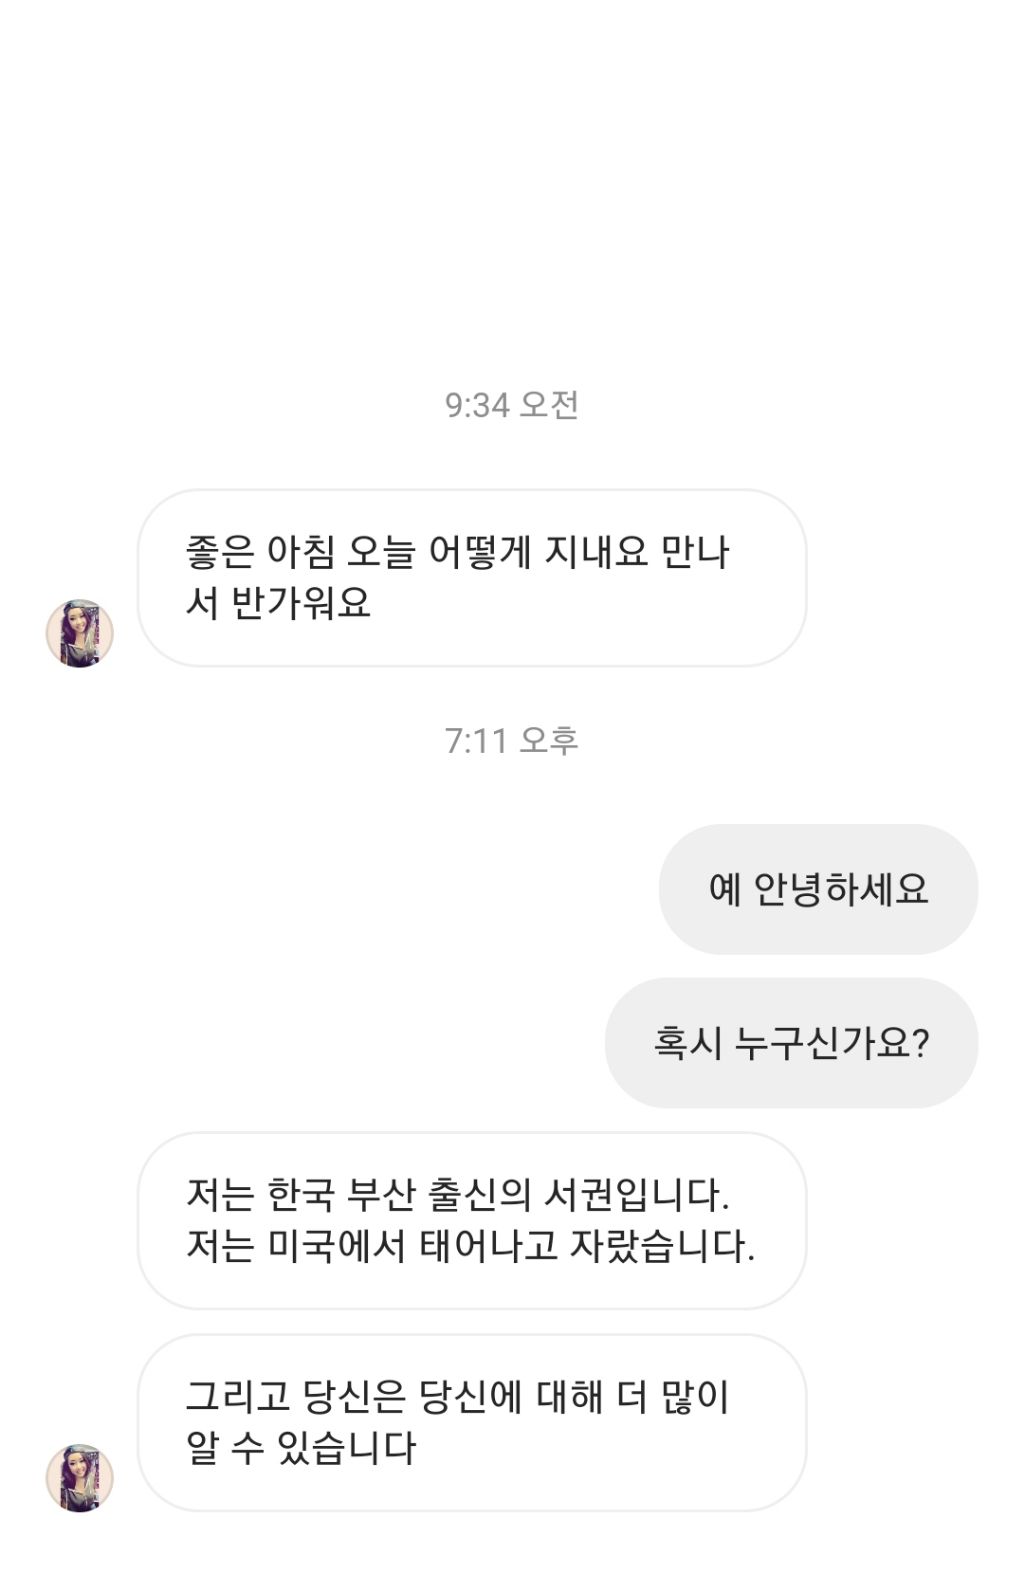Viewport: 1024px width, 1573px height.
Task: Tap the text line "알 수 있습니다"
Action: pos(300,1448)
